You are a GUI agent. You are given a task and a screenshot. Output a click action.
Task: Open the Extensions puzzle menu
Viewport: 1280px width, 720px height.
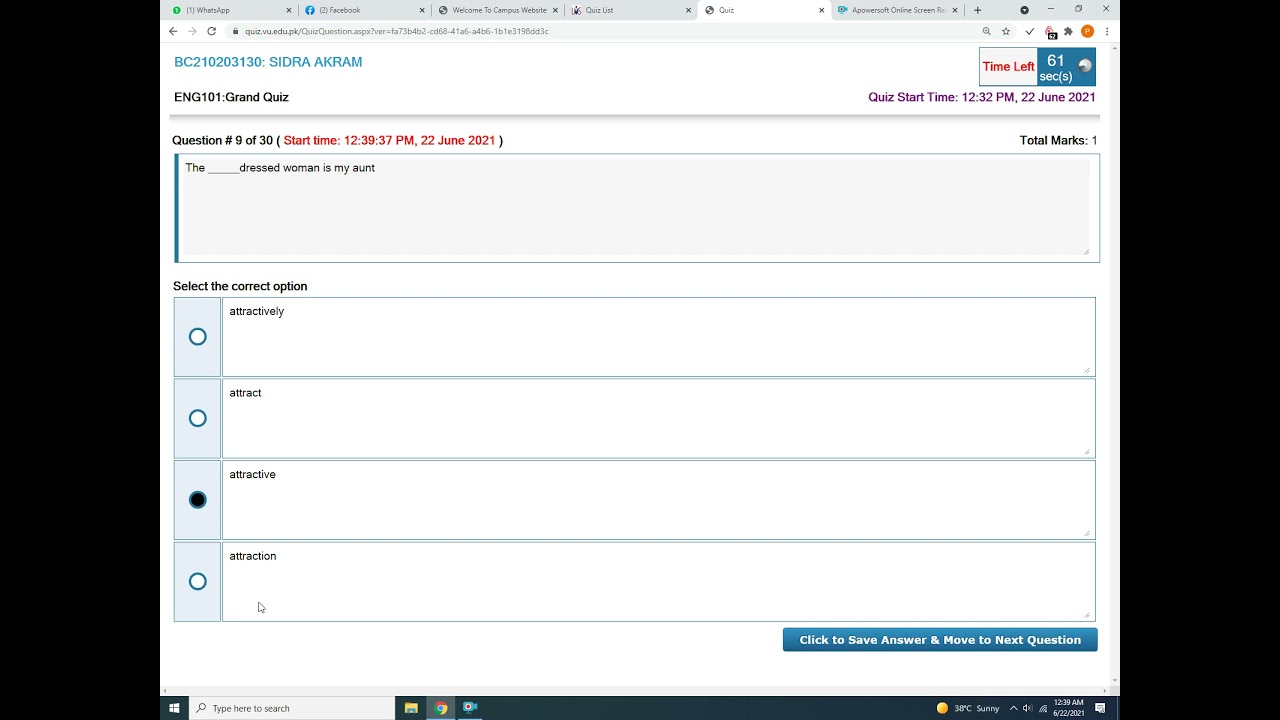(x=1068, y=31)
